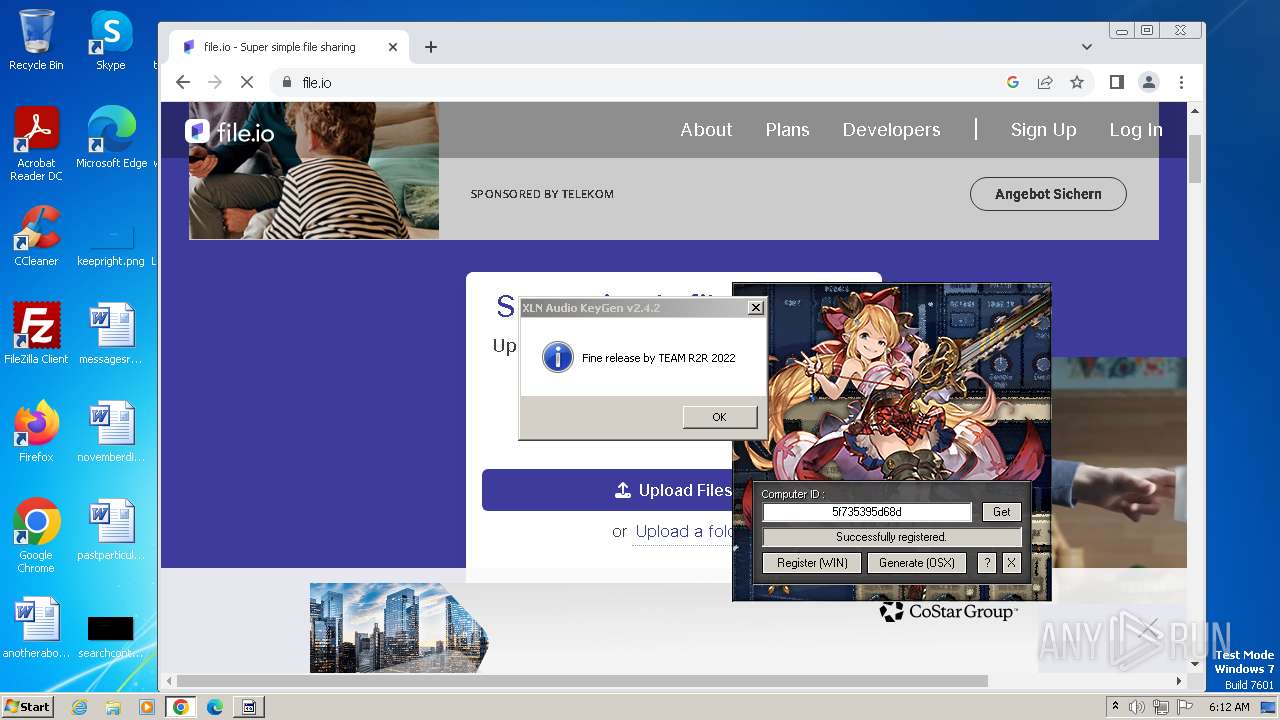Open the searchcont file on desktop
The width and height of the screenshot is (1280, 720).
tap(111, 637)
